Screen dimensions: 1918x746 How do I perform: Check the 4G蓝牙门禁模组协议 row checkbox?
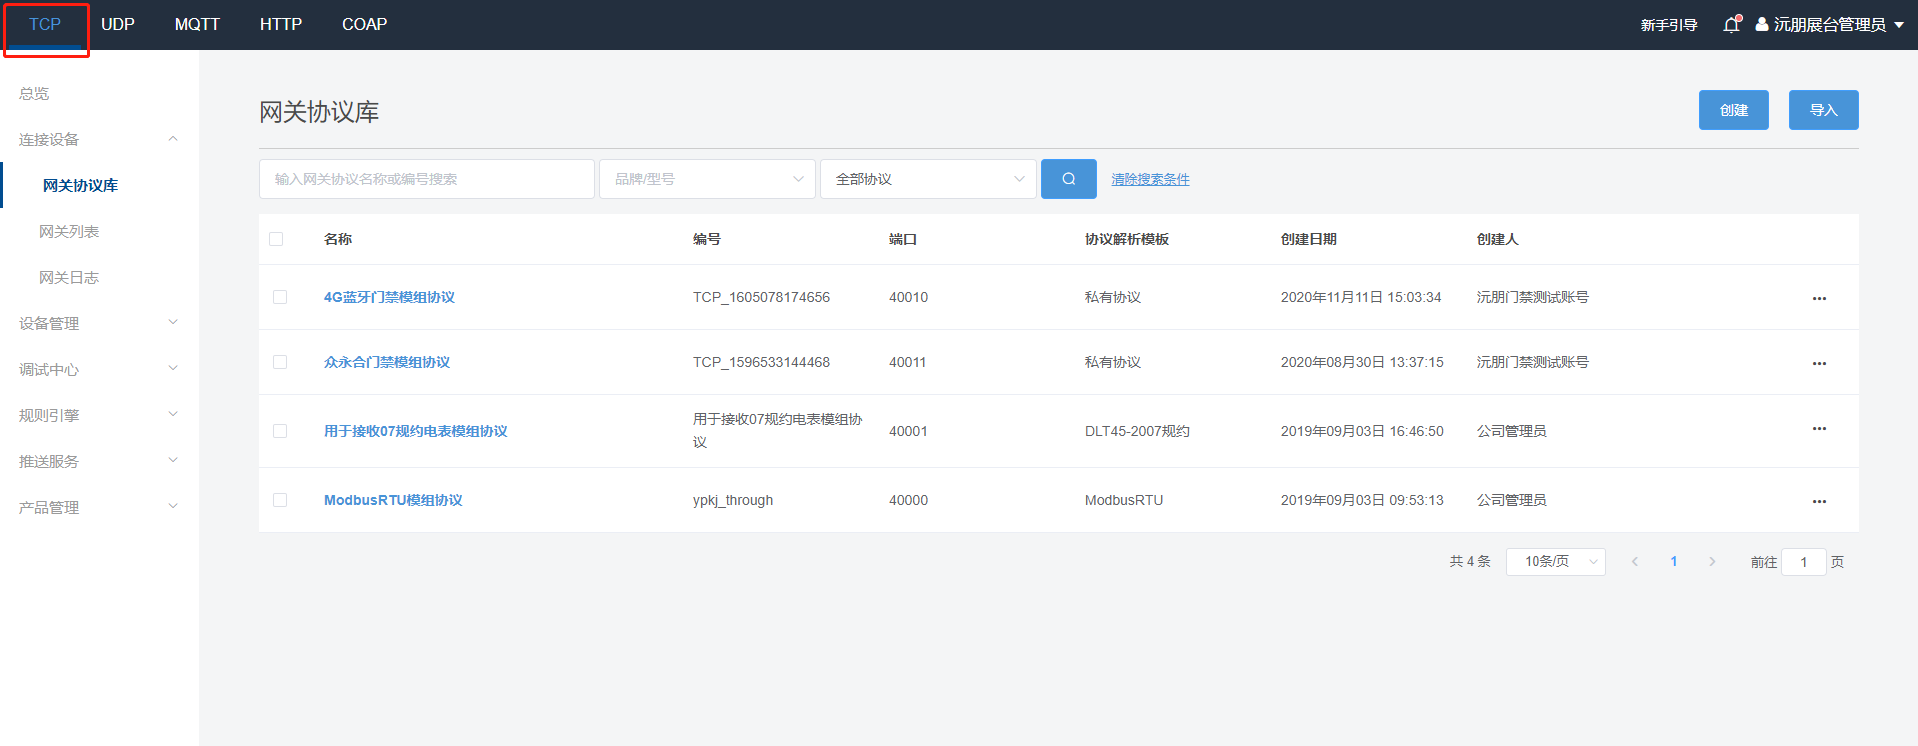click(x=280, y=297)
